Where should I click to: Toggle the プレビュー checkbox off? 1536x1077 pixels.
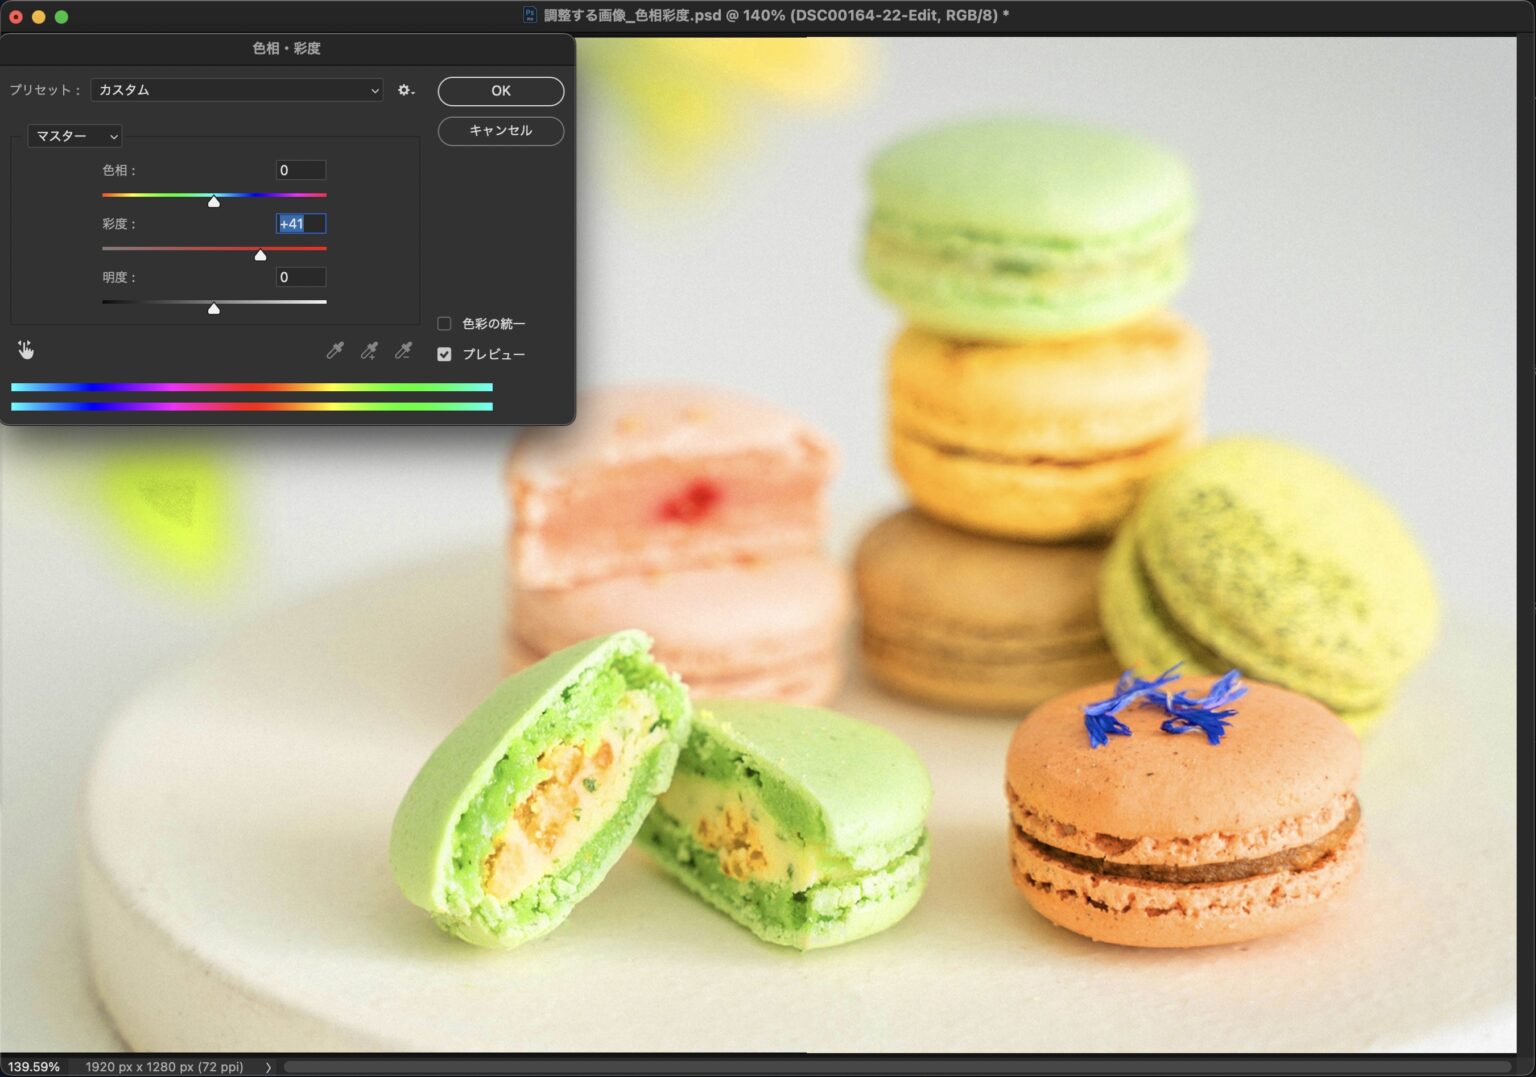click(x=444, y=354)
